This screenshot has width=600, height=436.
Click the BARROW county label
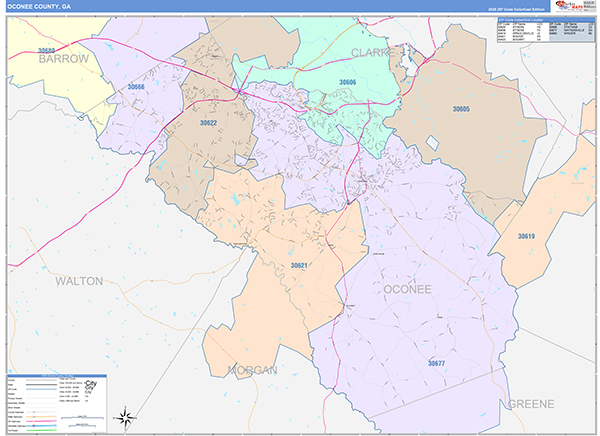pos(64,59)
